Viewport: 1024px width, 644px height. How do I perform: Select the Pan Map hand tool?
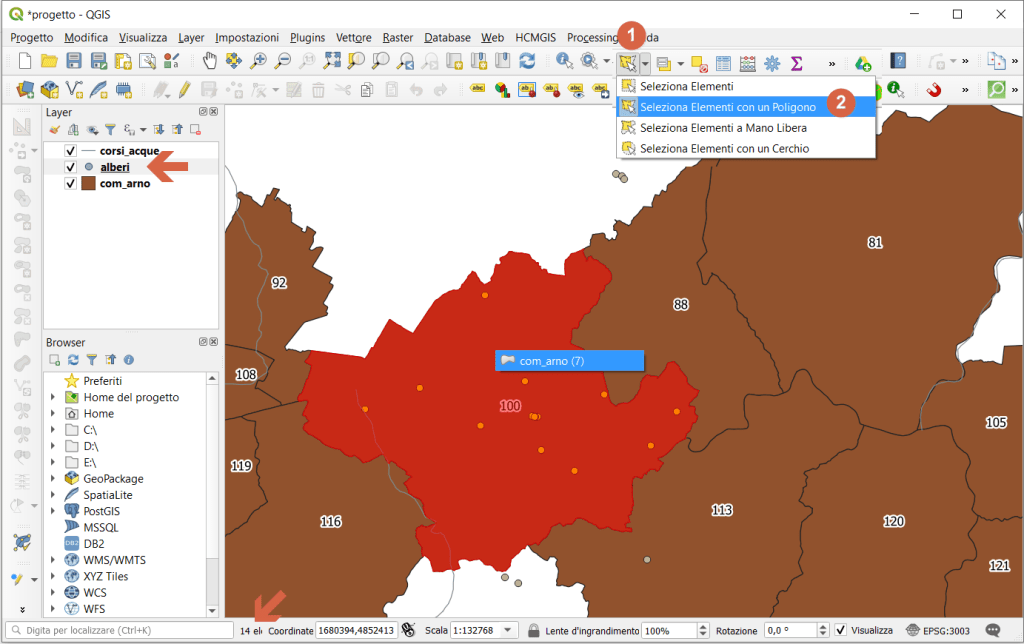[210, 62]
